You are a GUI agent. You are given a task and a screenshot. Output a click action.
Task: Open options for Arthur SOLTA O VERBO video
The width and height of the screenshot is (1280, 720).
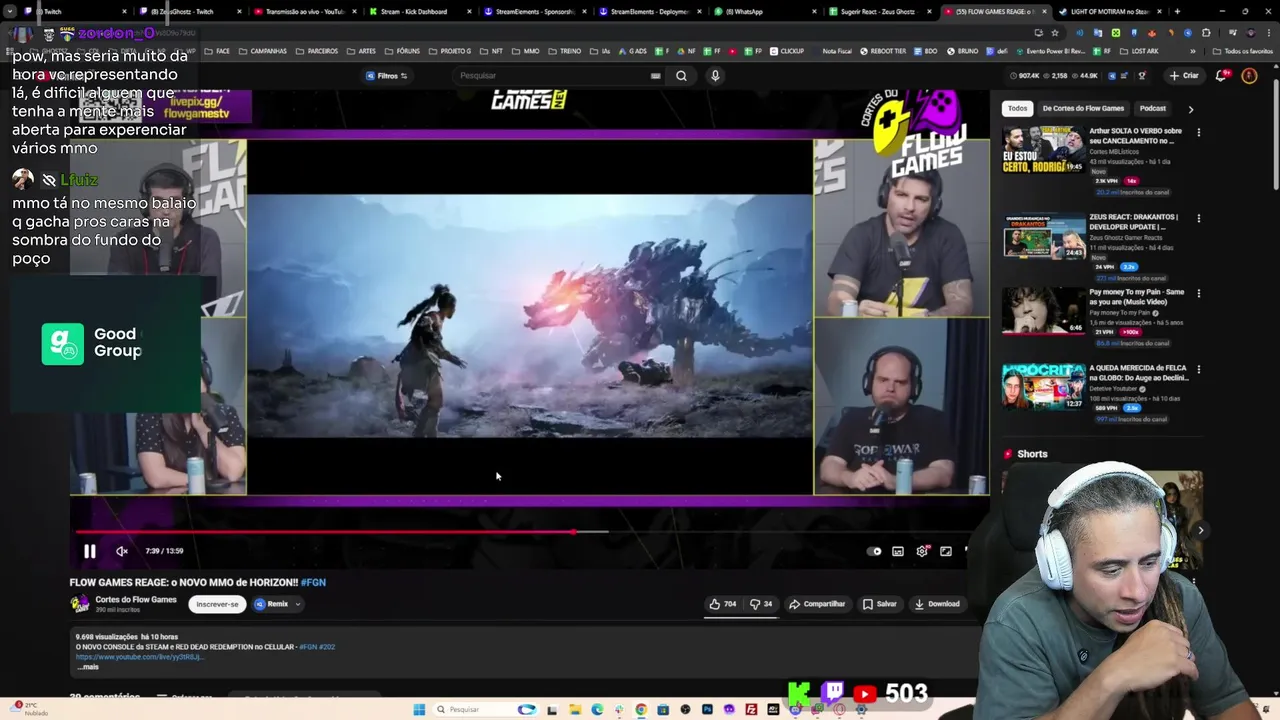1199,132
